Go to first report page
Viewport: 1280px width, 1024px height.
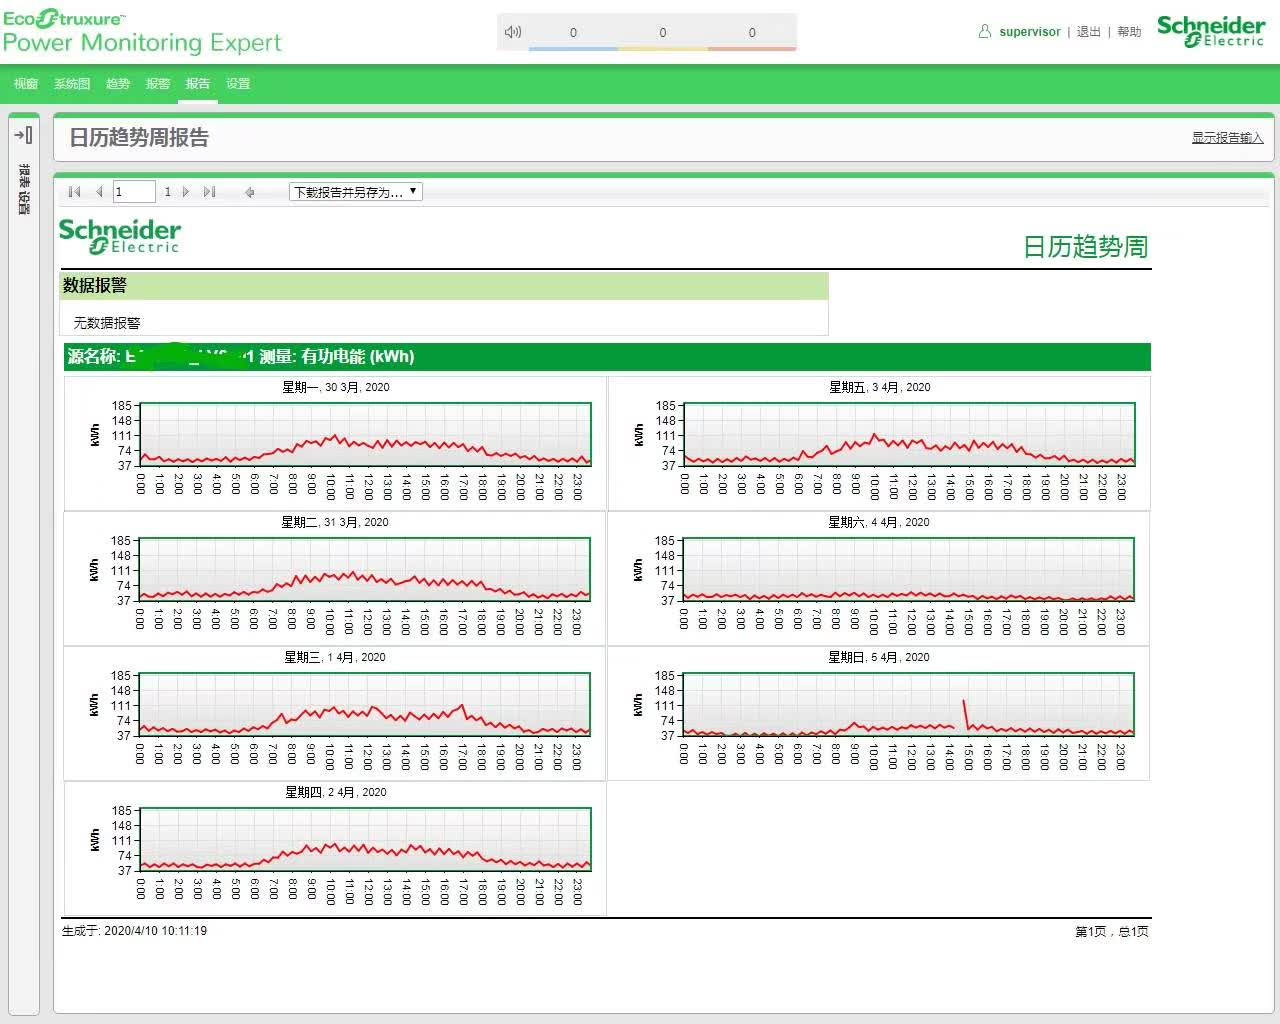[74, 192]
